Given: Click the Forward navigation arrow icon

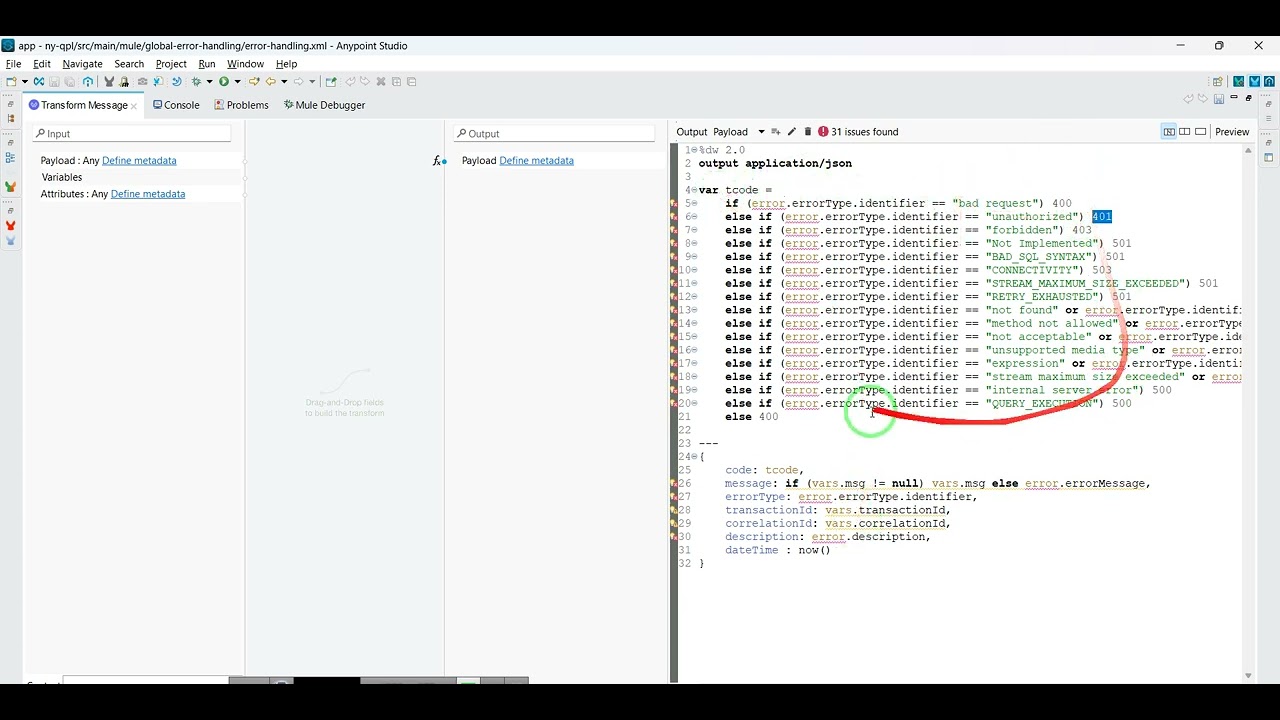Looking at the screenshot, I should click(x=299, y=82).
